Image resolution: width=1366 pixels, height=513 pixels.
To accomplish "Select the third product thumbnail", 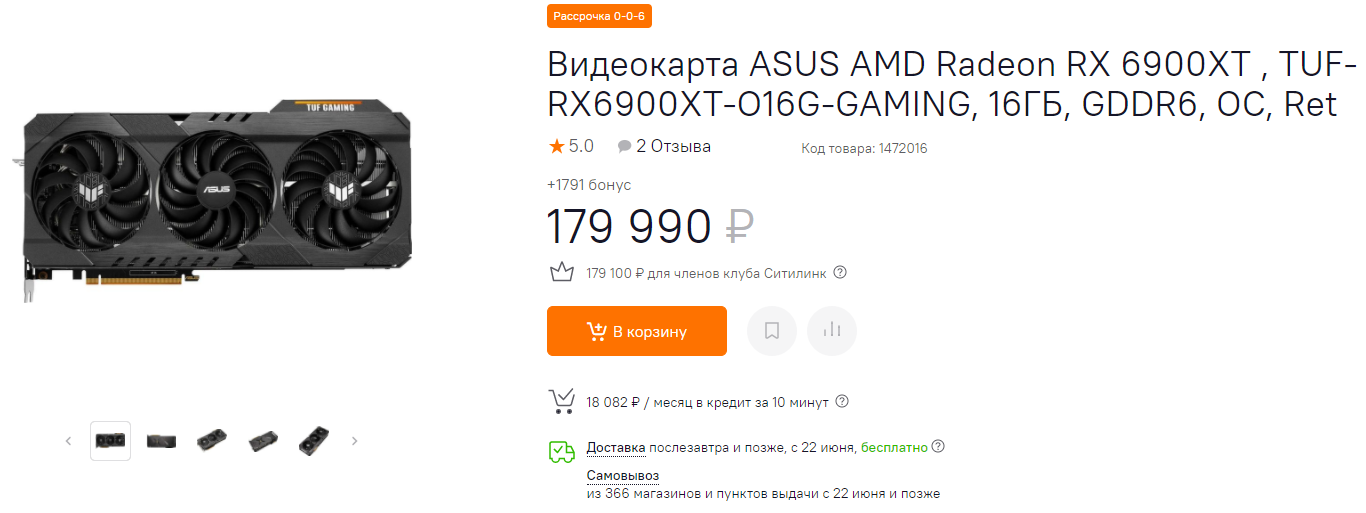I will [212, 441].
